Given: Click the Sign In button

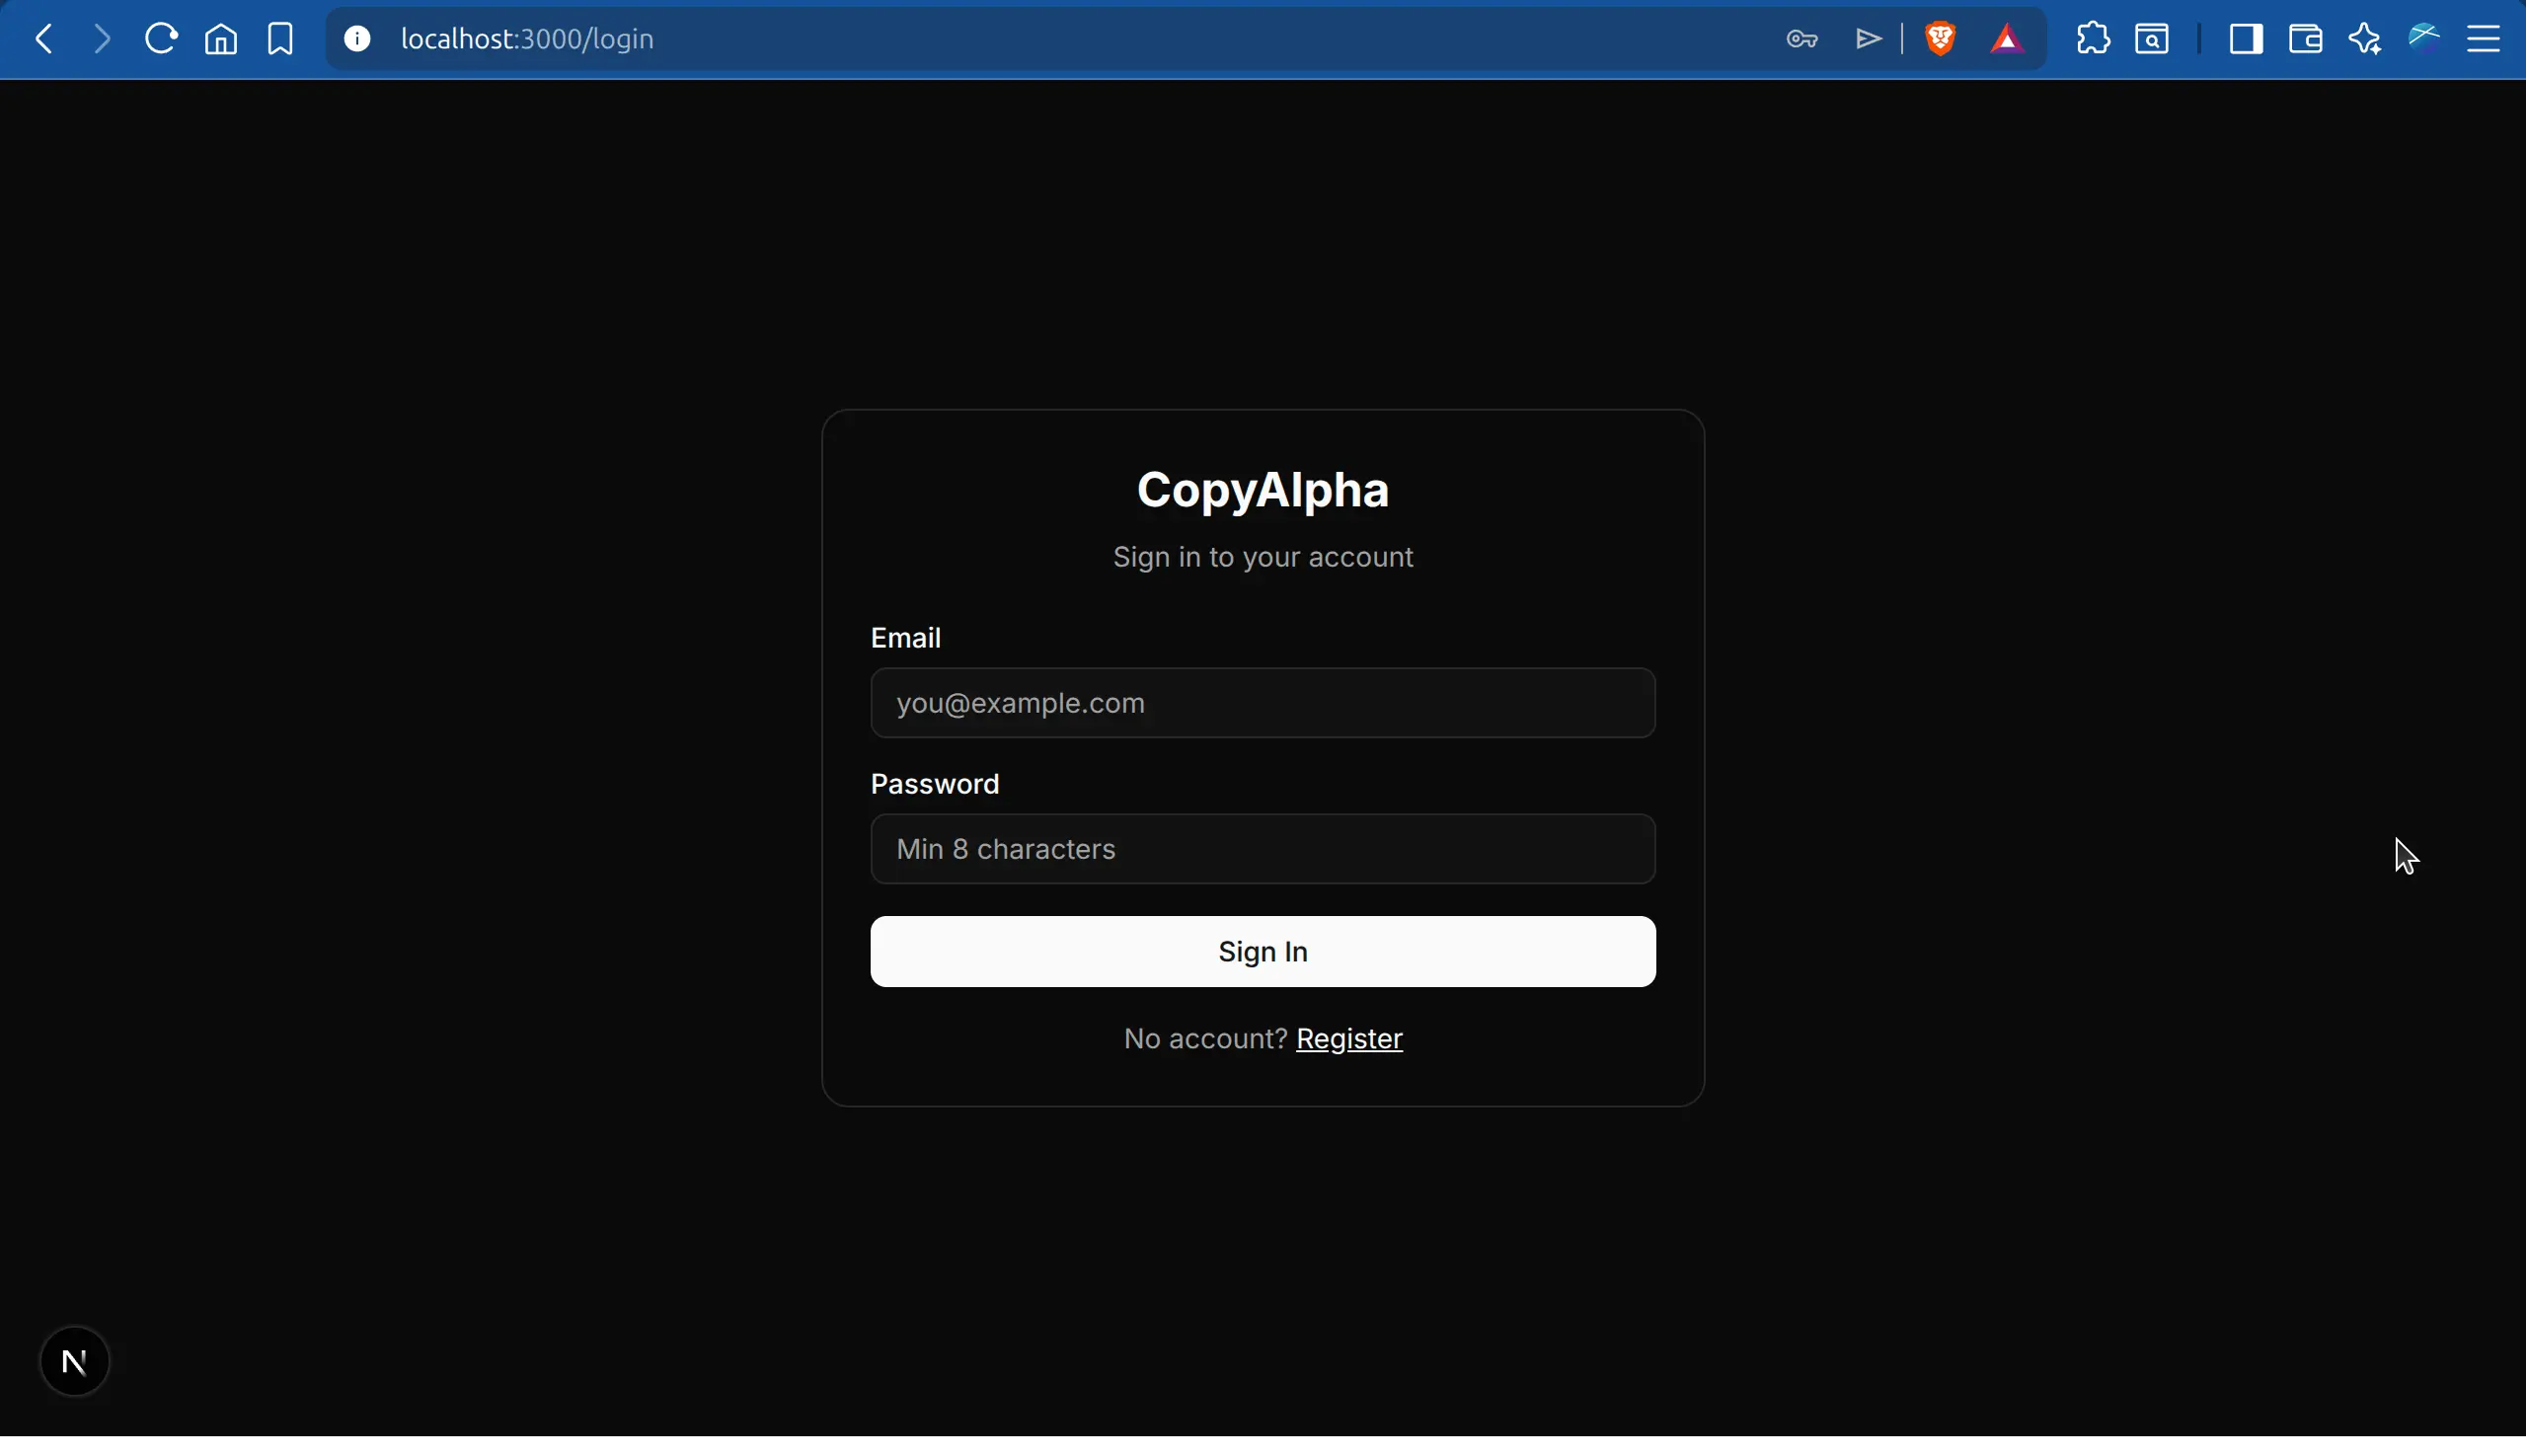Looking at the screenshot, I should click(1262, 951).
